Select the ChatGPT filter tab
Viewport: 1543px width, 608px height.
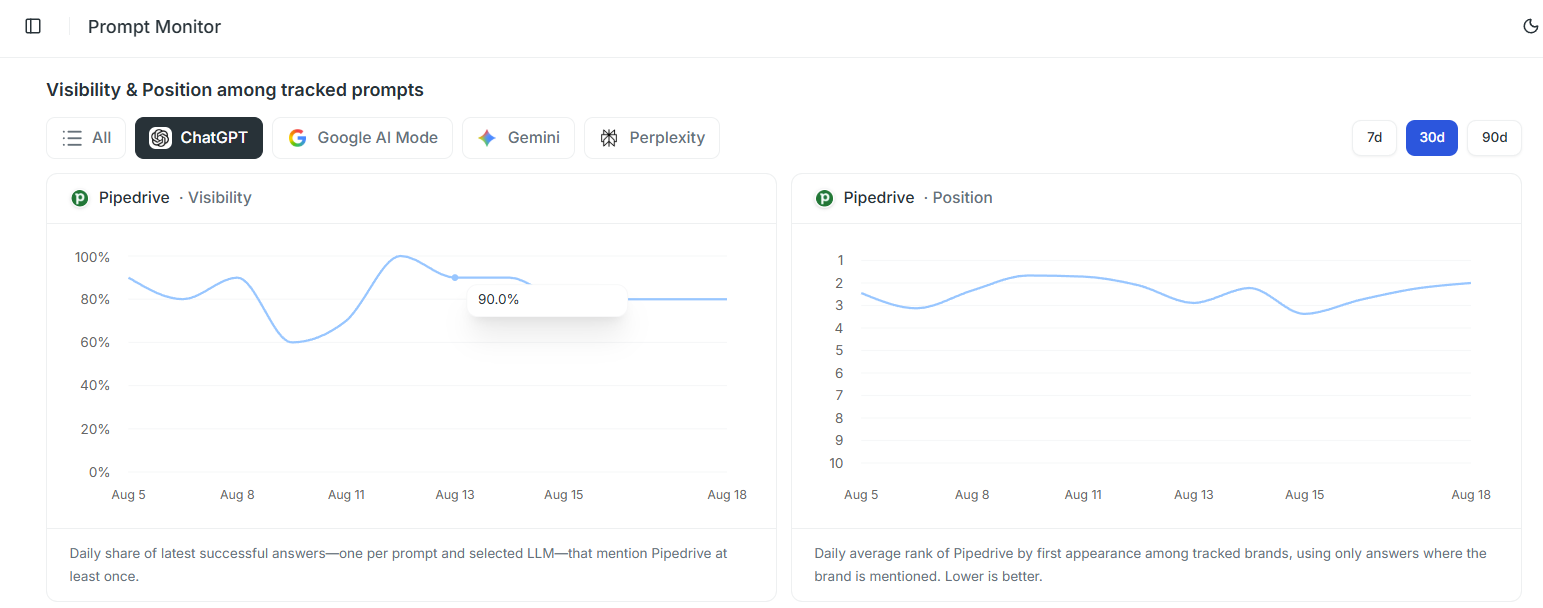(x=199, y=138)
